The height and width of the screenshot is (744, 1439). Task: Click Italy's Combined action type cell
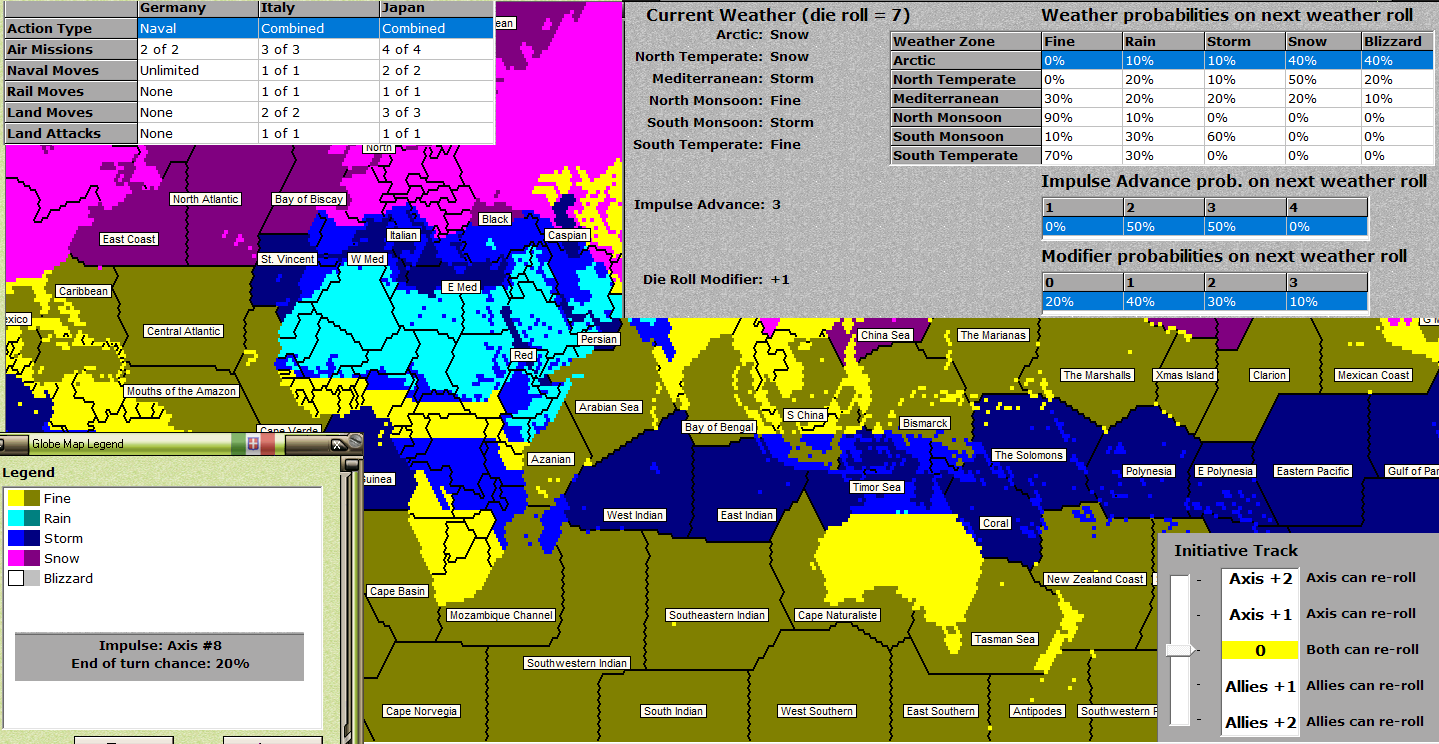point(318,29)
